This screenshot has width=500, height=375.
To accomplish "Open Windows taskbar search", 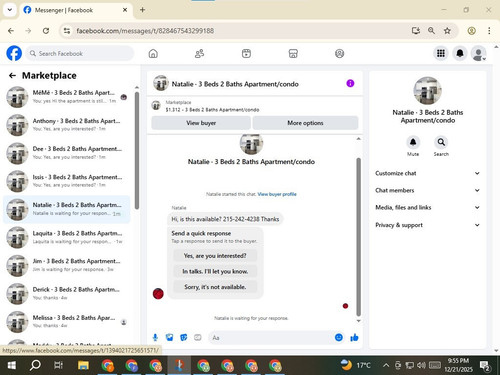I will (x=35, y=365).
